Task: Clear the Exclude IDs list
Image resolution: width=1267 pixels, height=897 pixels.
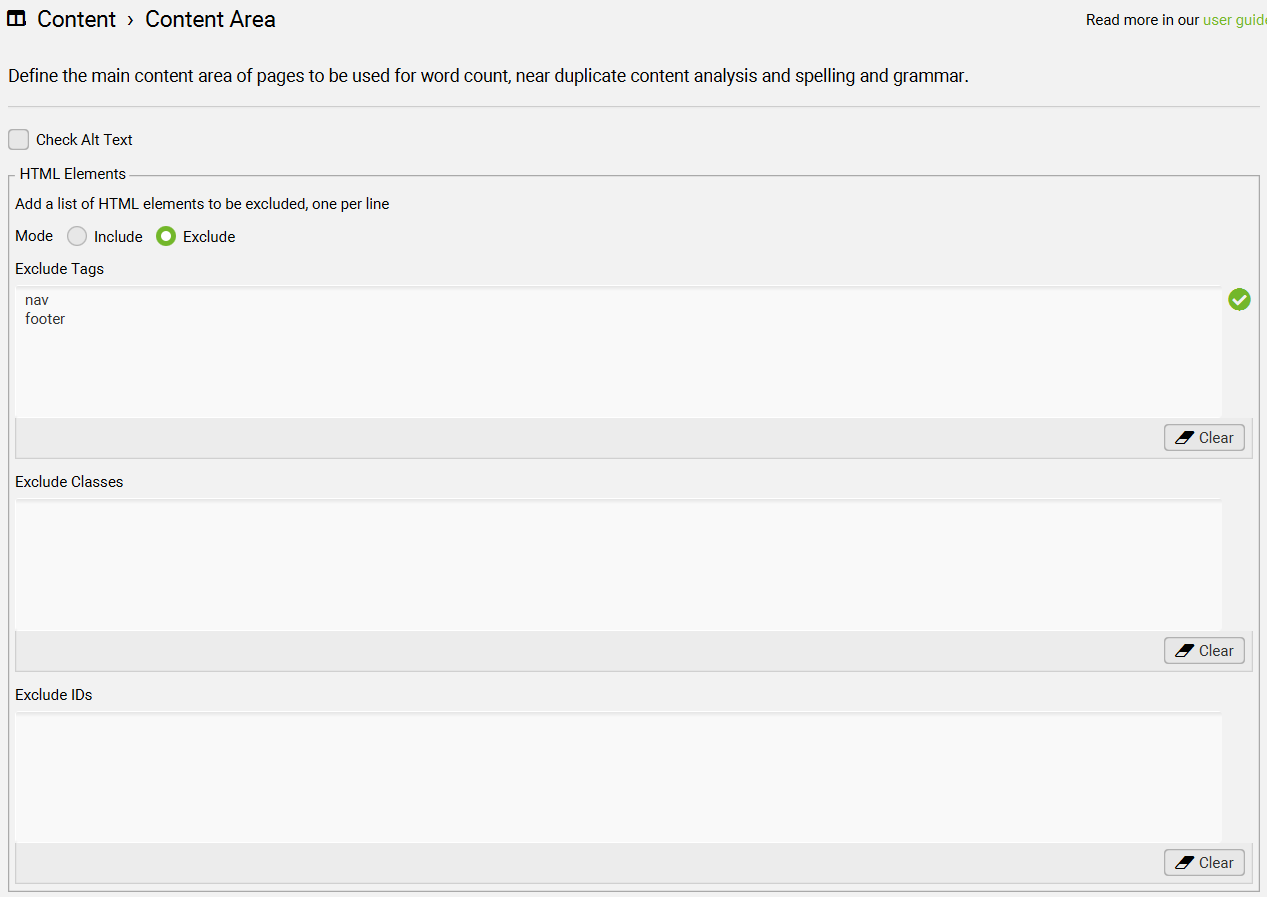Action: click(x=1204, y=863)
